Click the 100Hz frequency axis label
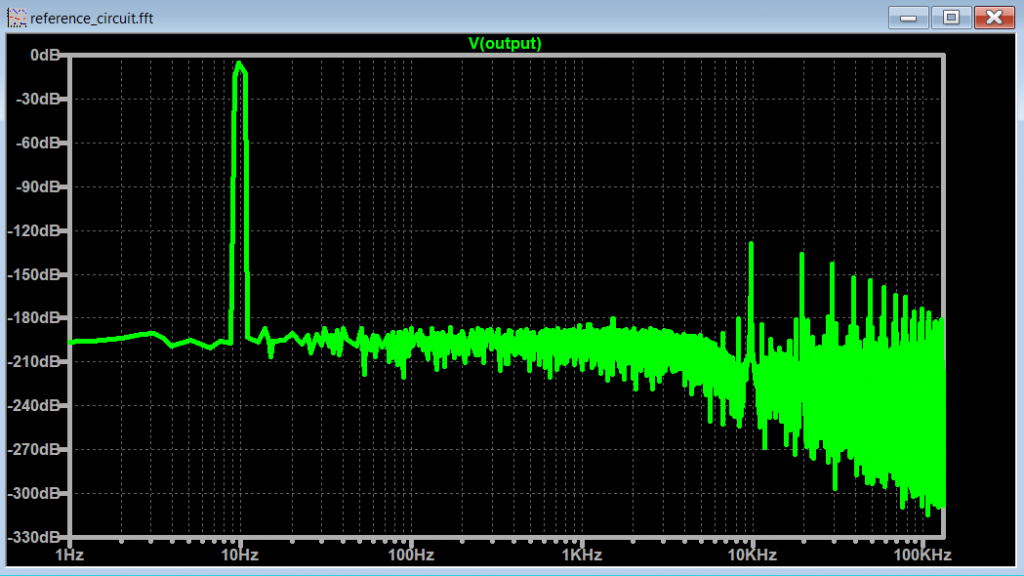Image resolution: width=1024 pixels, height=576 pixels. (410, 555)
